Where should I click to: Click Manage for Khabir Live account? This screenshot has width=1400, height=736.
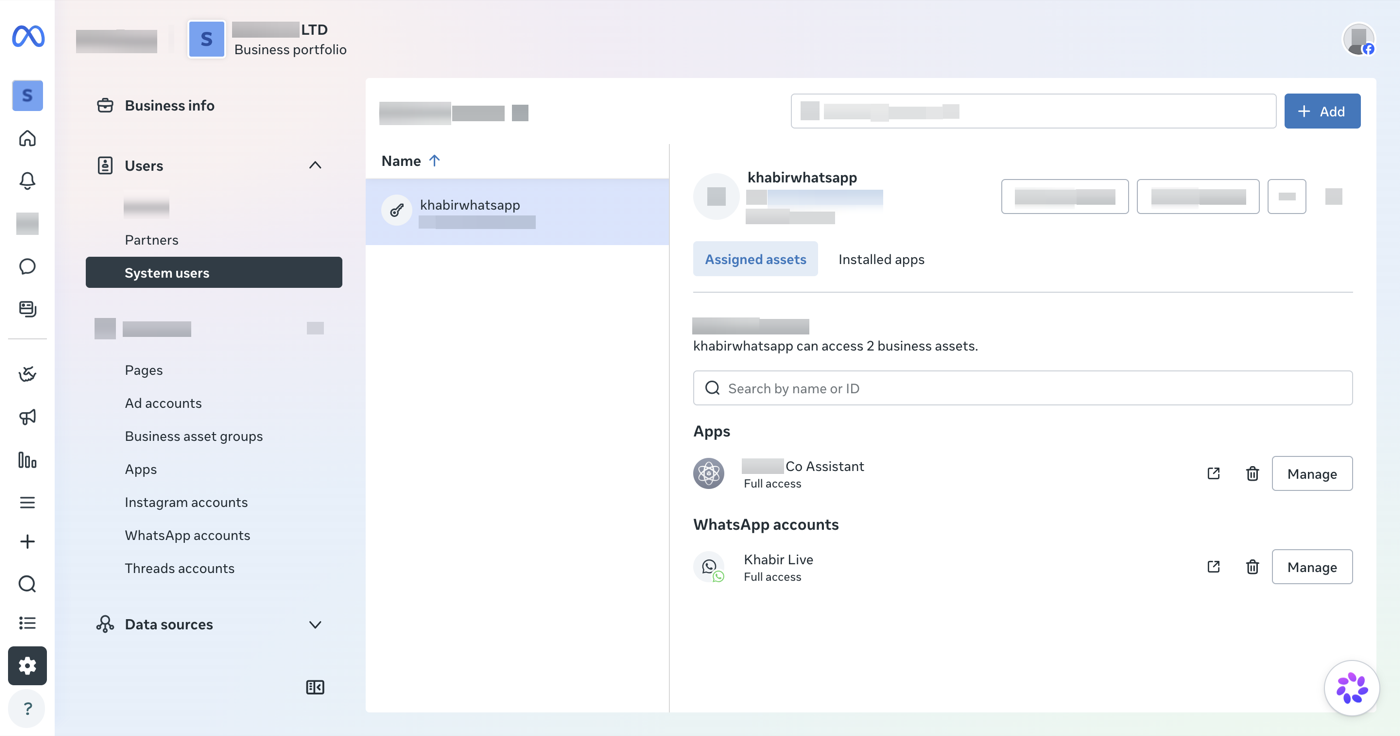click(1312, 567)
